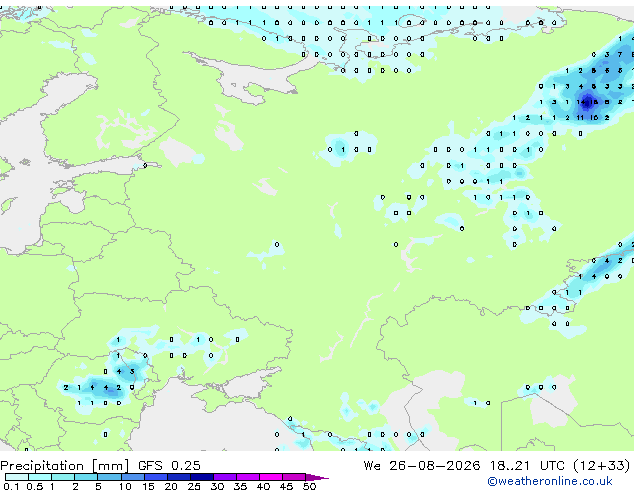Click the 'Precipitation [mm]' title text
The height and width of the screenshot is (490, 634).
click(65, 466)
